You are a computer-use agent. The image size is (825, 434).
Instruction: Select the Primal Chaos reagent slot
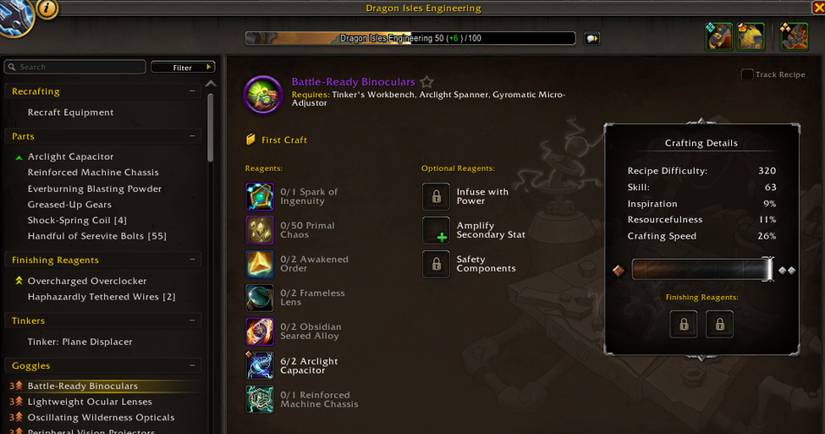[259, 230]
